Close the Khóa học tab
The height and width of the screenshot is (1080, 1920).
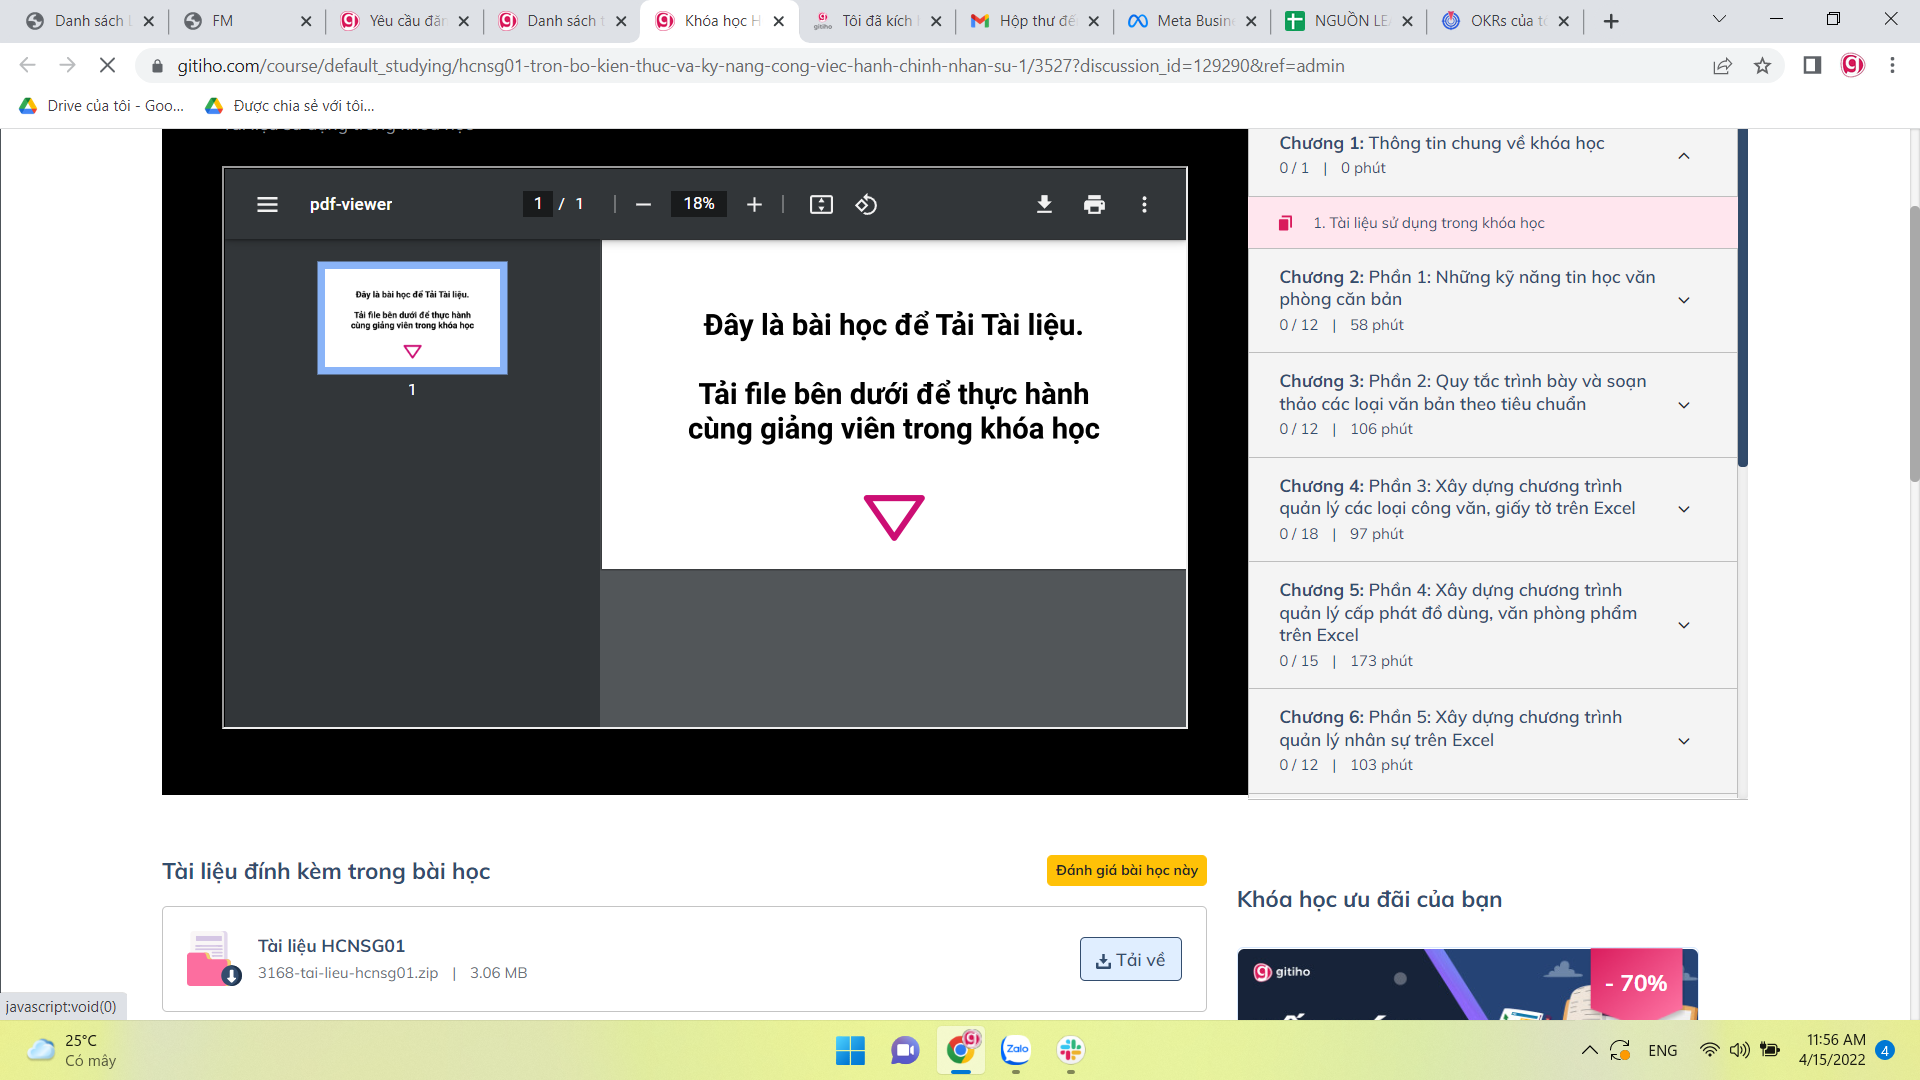[779, 21]
